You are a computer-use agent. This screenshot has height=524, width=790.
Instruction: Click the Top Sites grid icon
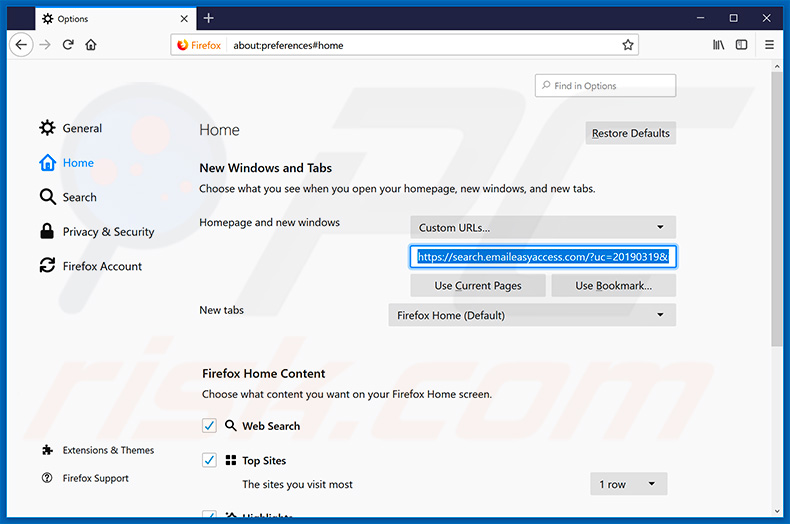click(x=231, y=460)
